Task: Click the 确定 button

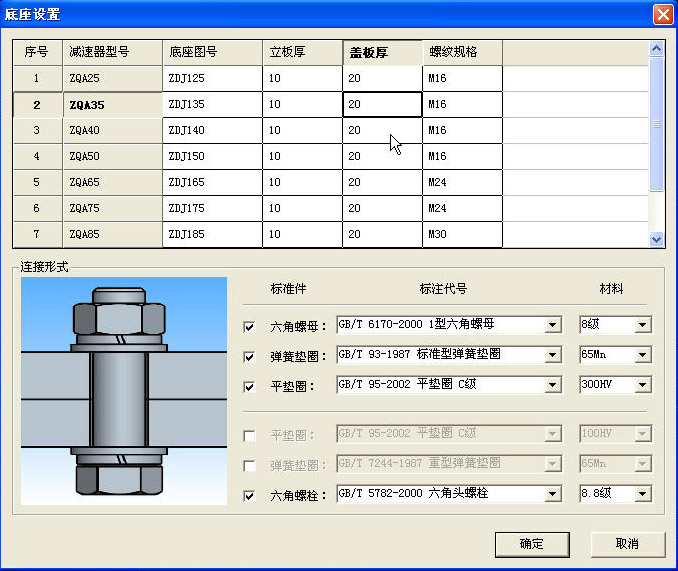Action: click(x=532, y=544)
